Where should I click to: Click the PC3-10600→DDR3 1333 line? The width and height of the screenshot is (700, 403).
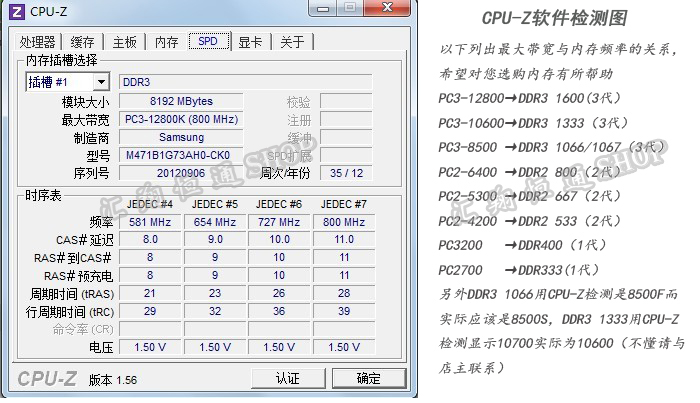coord(533,123)
